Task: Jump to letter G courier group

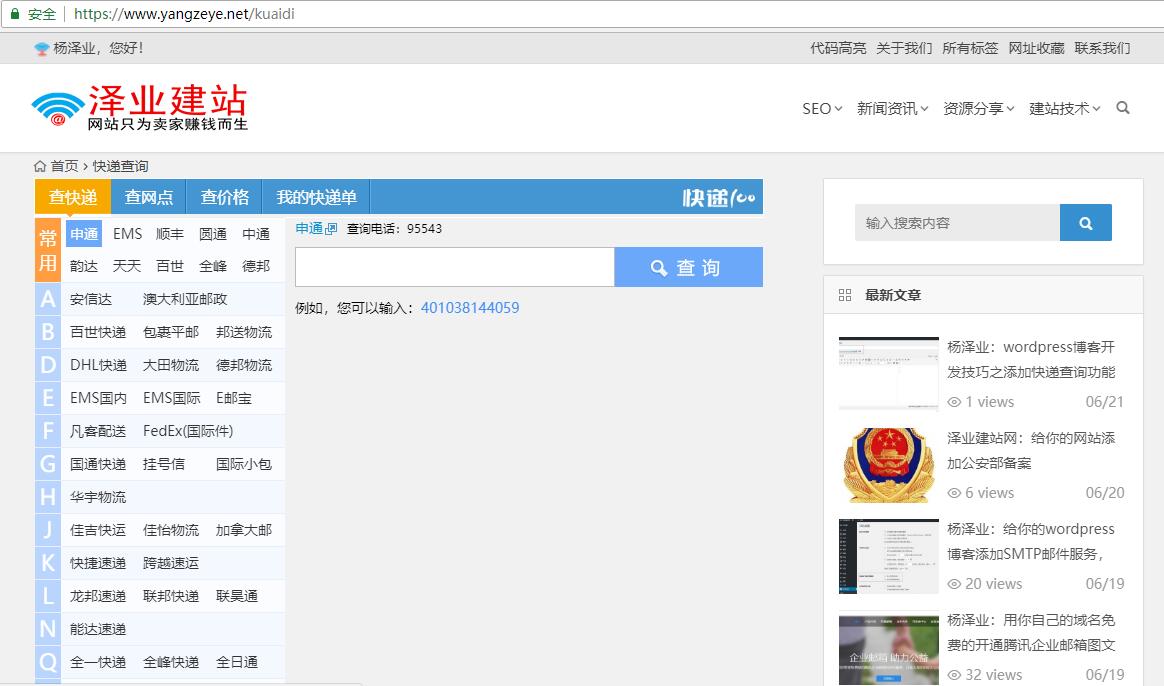Action: 48,464
